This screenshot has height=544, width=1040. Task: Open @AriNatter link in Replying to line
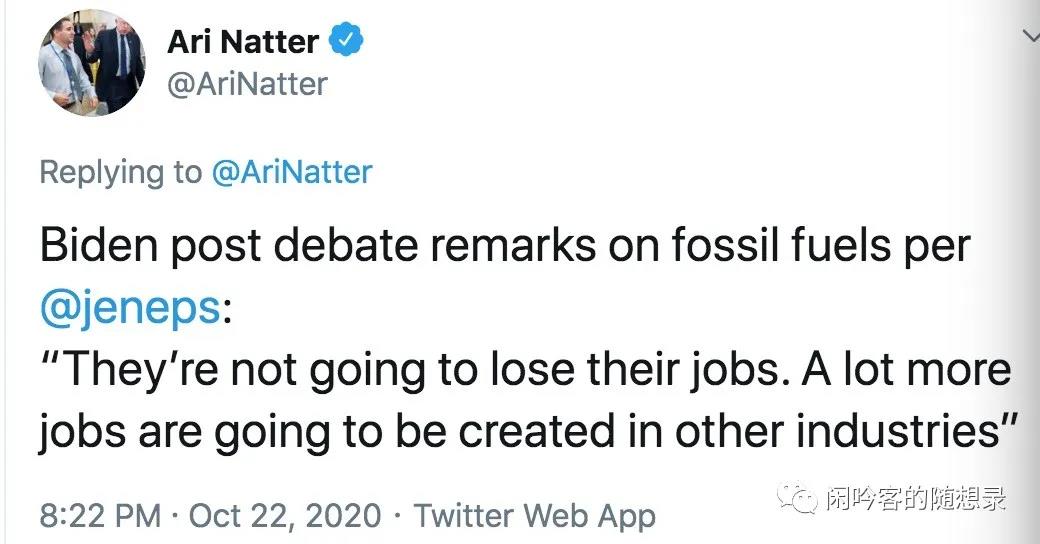[291, 172]
